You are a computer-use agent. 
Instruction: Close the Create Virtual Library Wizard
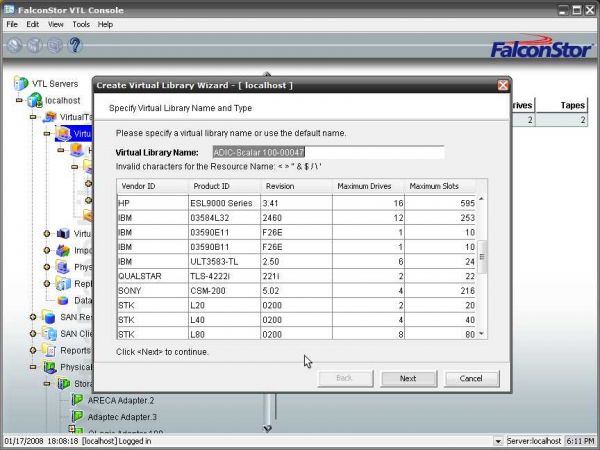[502, 85]
